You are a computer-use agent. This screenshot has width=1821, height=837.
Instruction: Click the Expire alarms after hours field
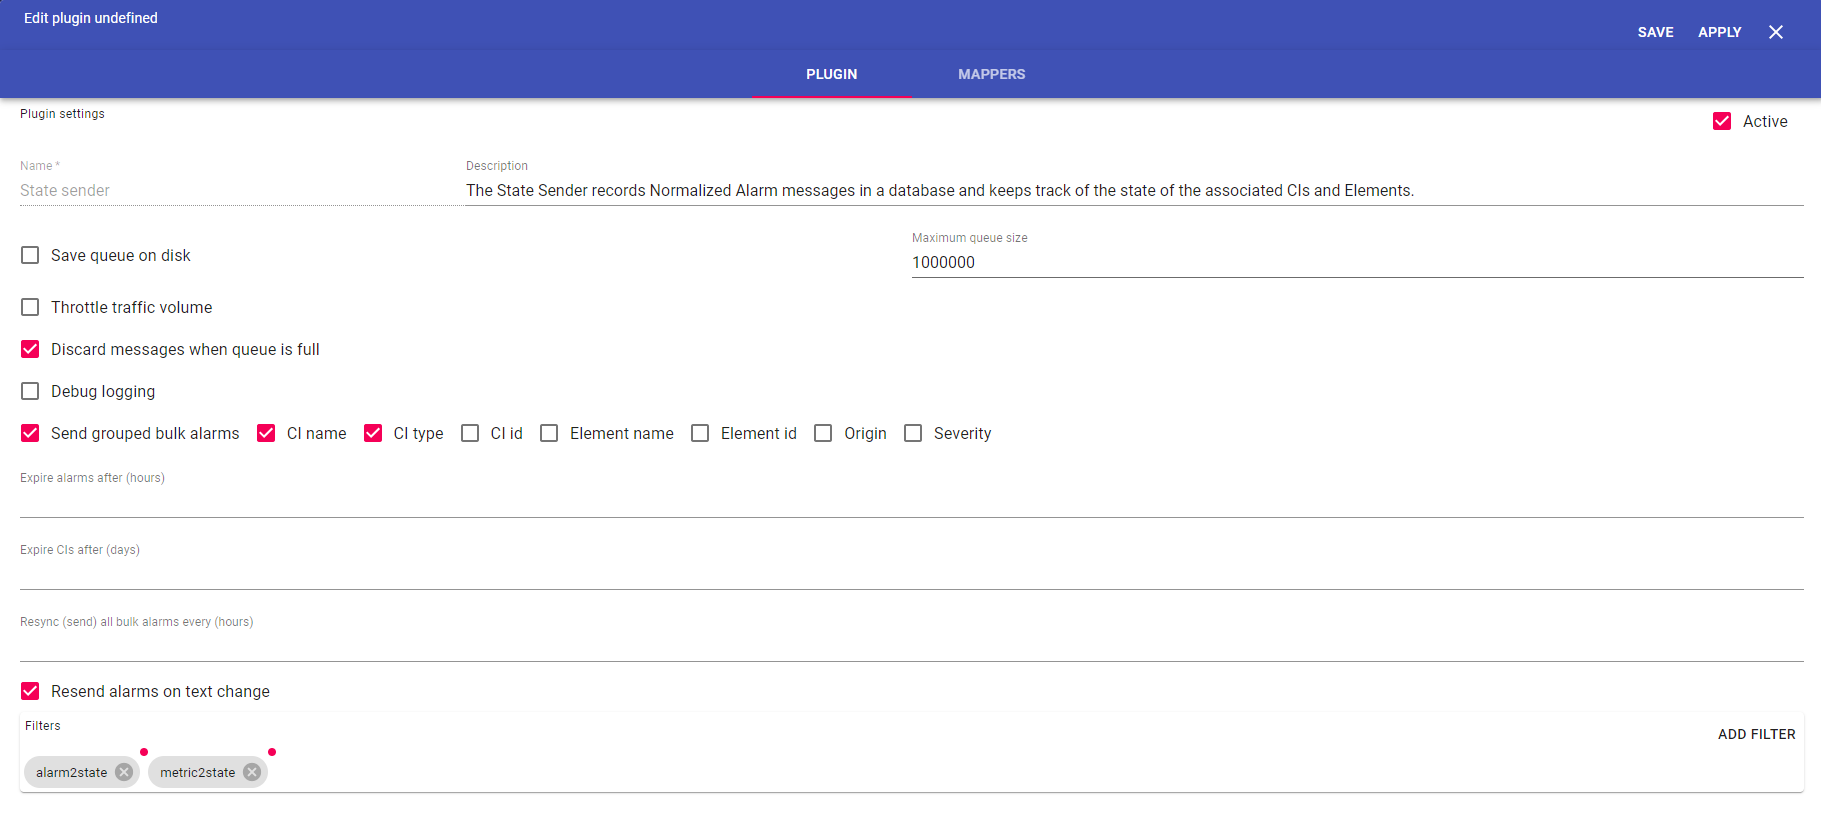[910, 502]
